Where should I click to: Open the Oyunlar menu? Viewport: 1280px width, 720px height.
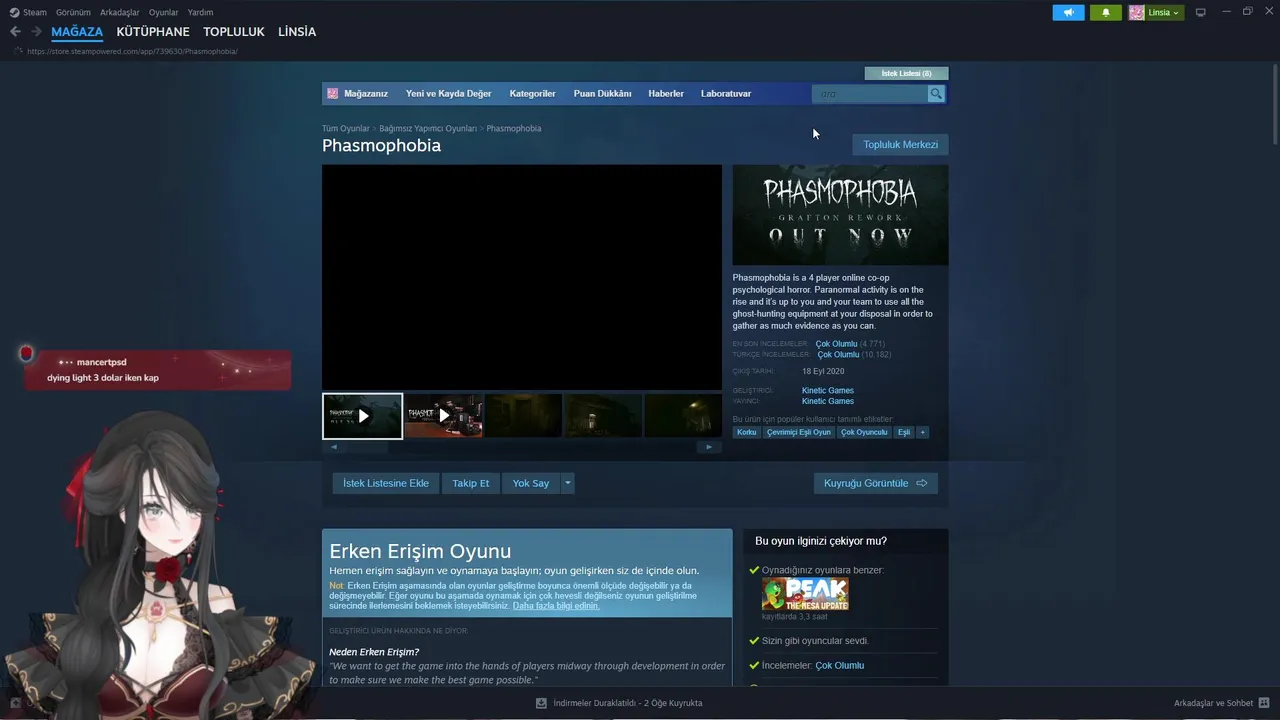click(x=163, y=12)
